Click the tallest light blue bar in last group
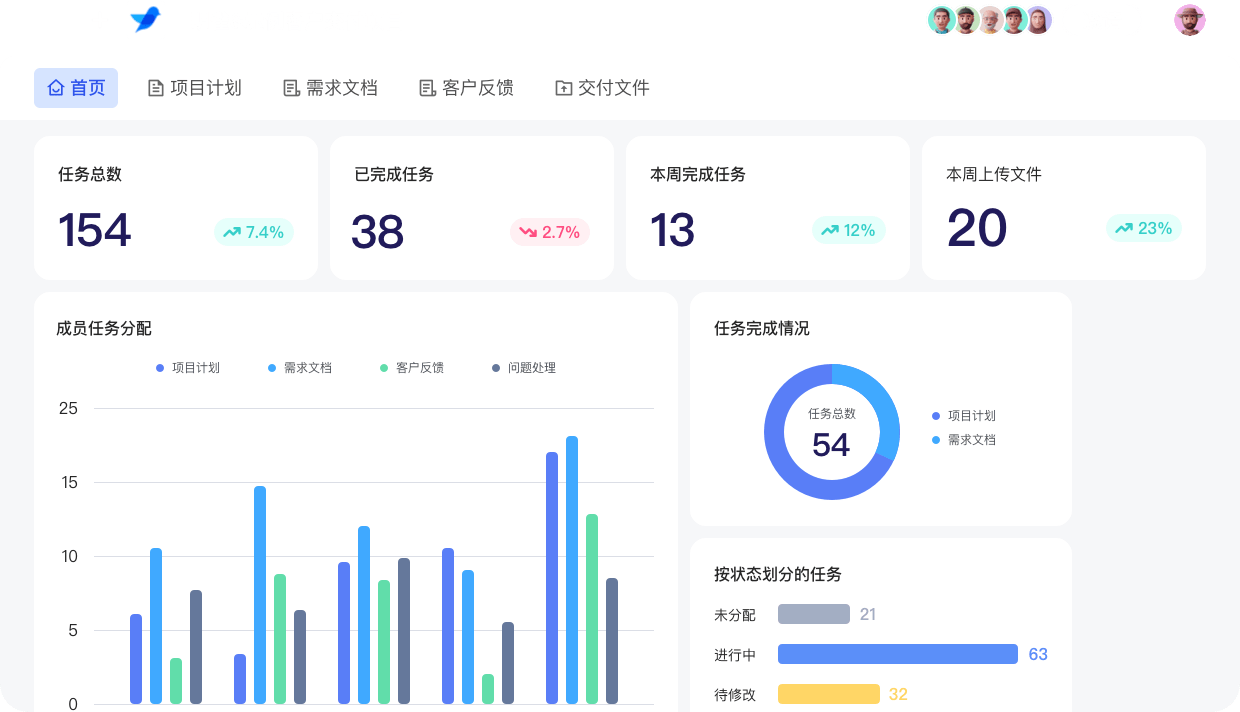 tap(572, 570)
